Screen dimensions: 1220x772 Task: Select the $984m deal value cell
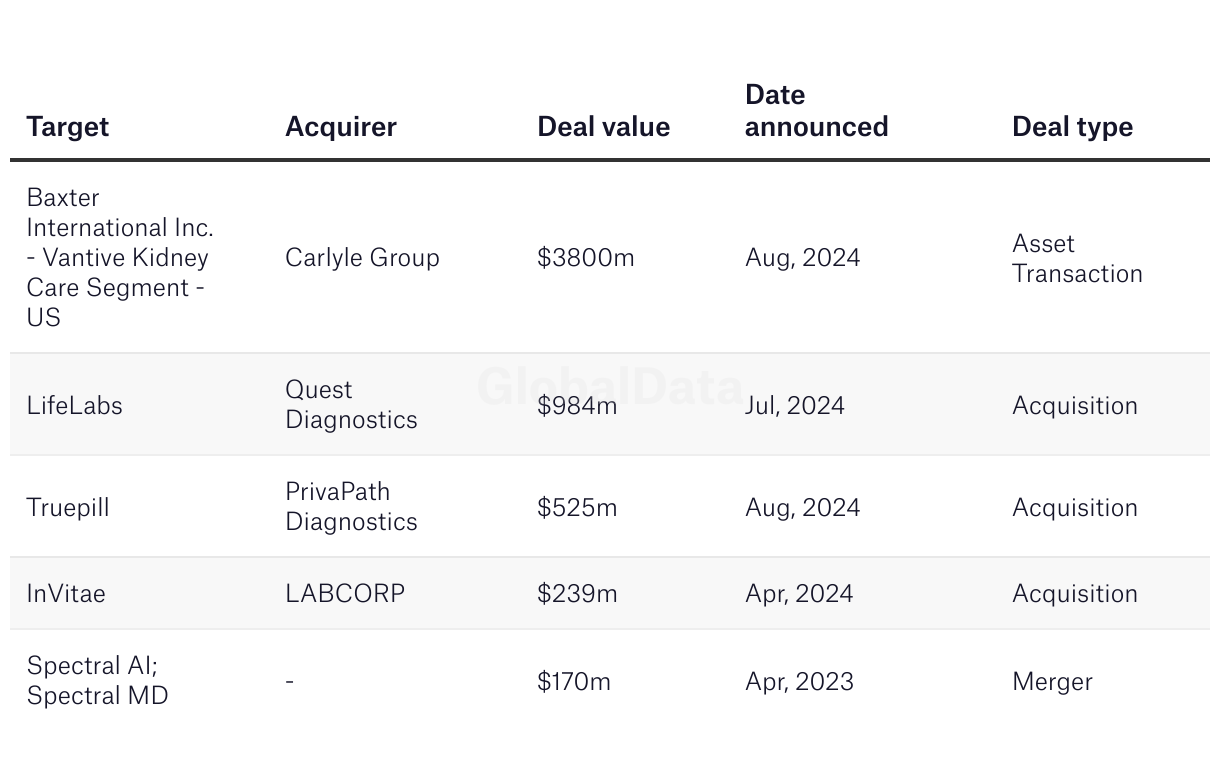click(x=577, y=405)
